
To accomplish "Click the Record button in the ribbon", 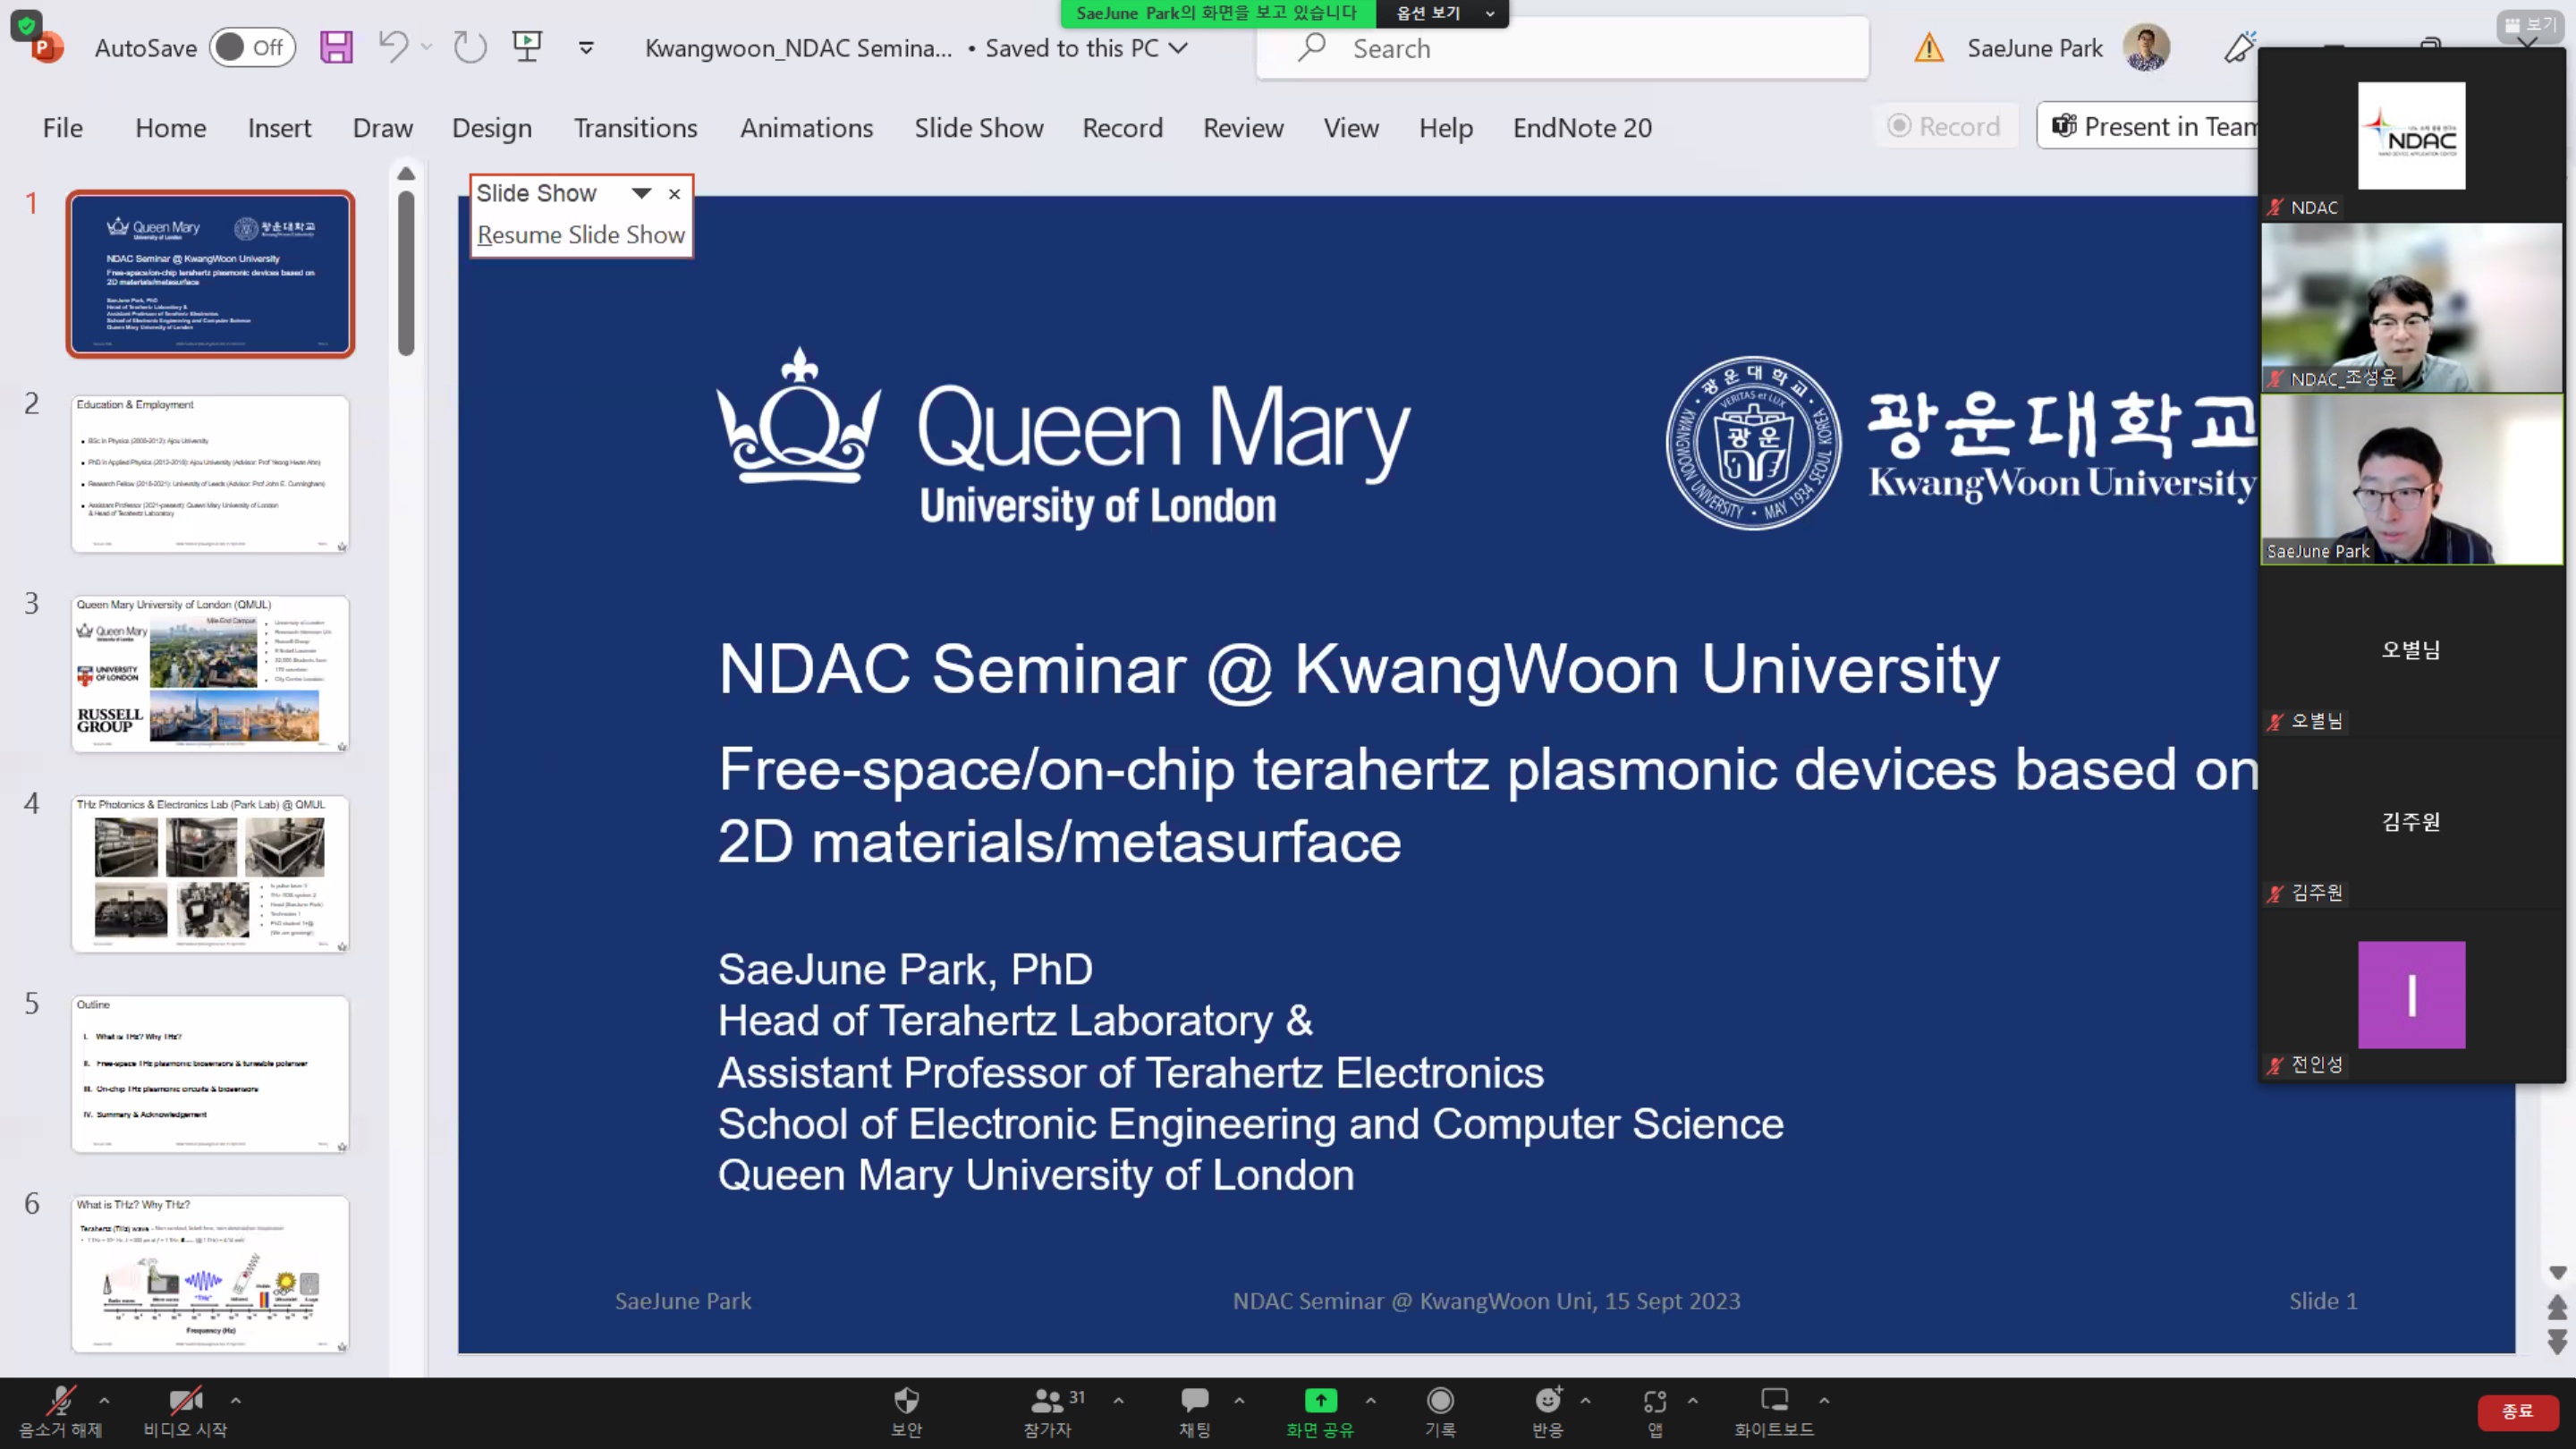I will 1944,126.
